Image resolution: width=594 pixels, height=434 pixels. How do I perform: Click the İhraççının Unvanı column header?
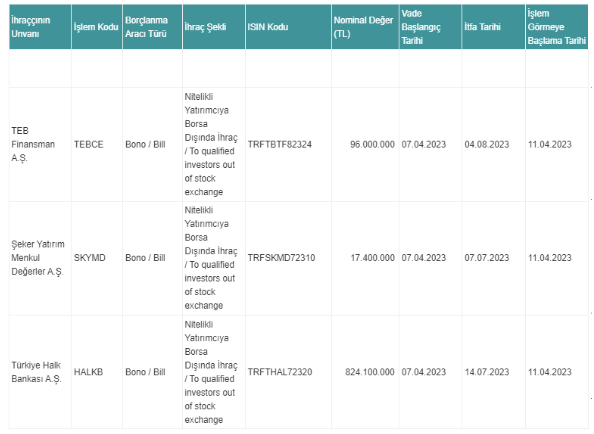pos(40,27)
